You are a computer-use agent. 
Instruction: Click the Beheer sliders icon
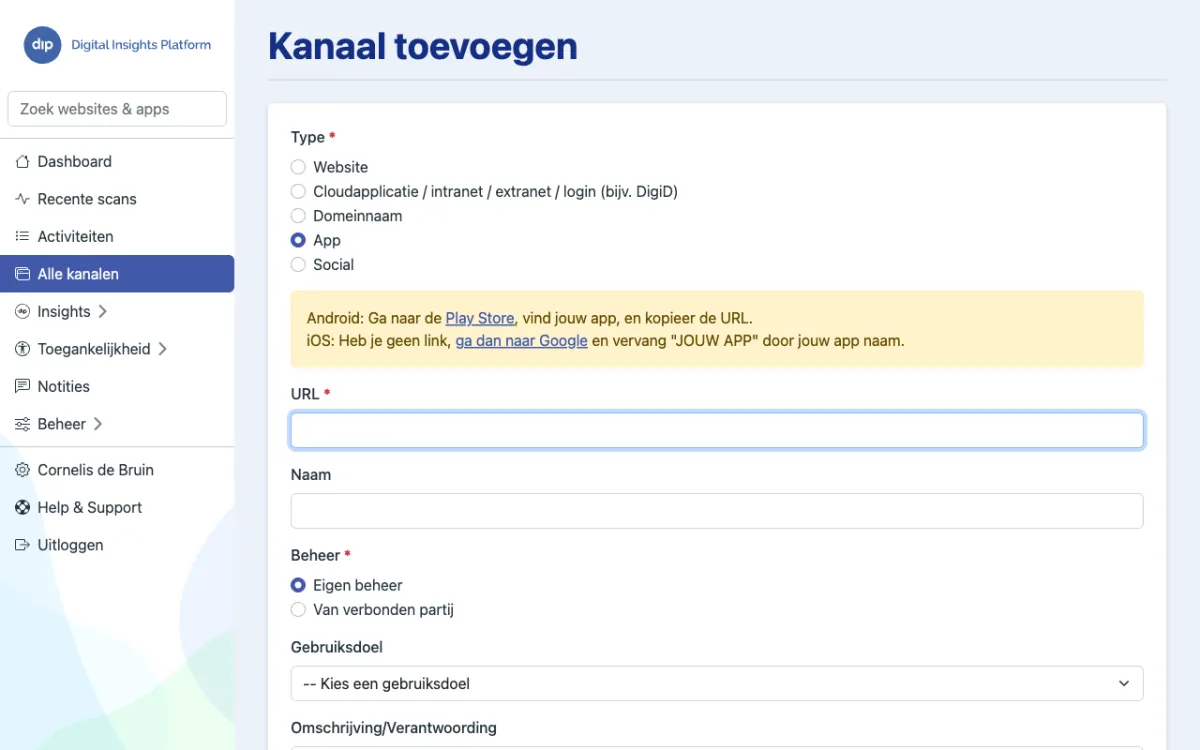[22, 424]
